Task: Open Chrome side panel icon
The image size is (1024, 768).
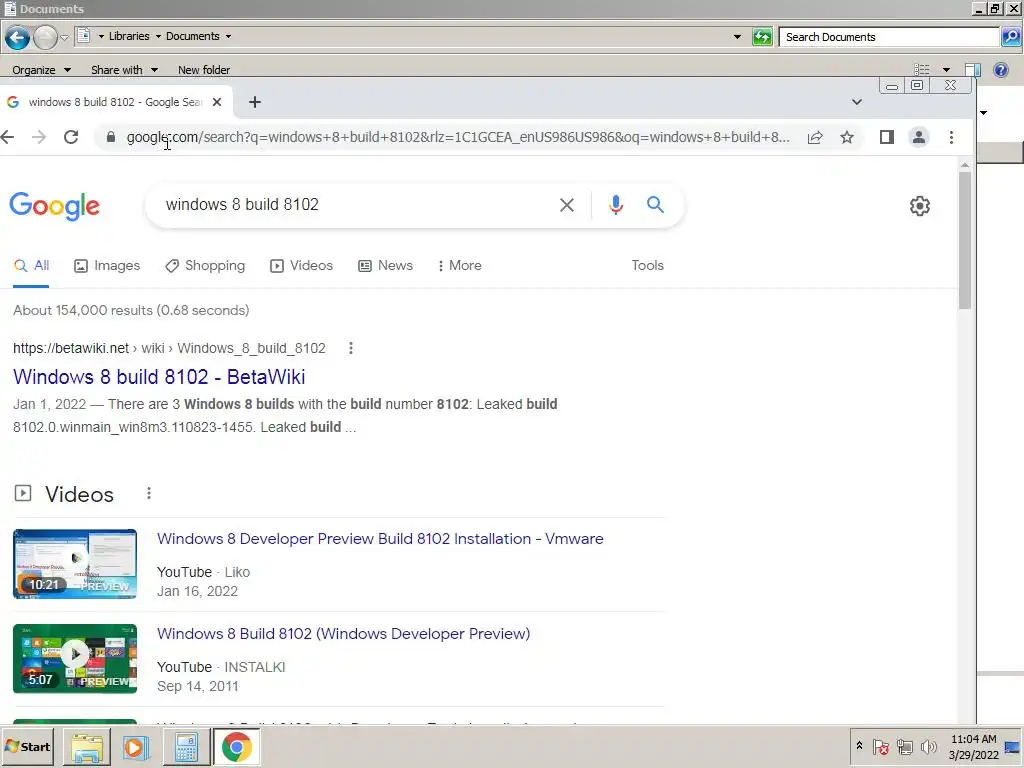Action: pos(886,137)
